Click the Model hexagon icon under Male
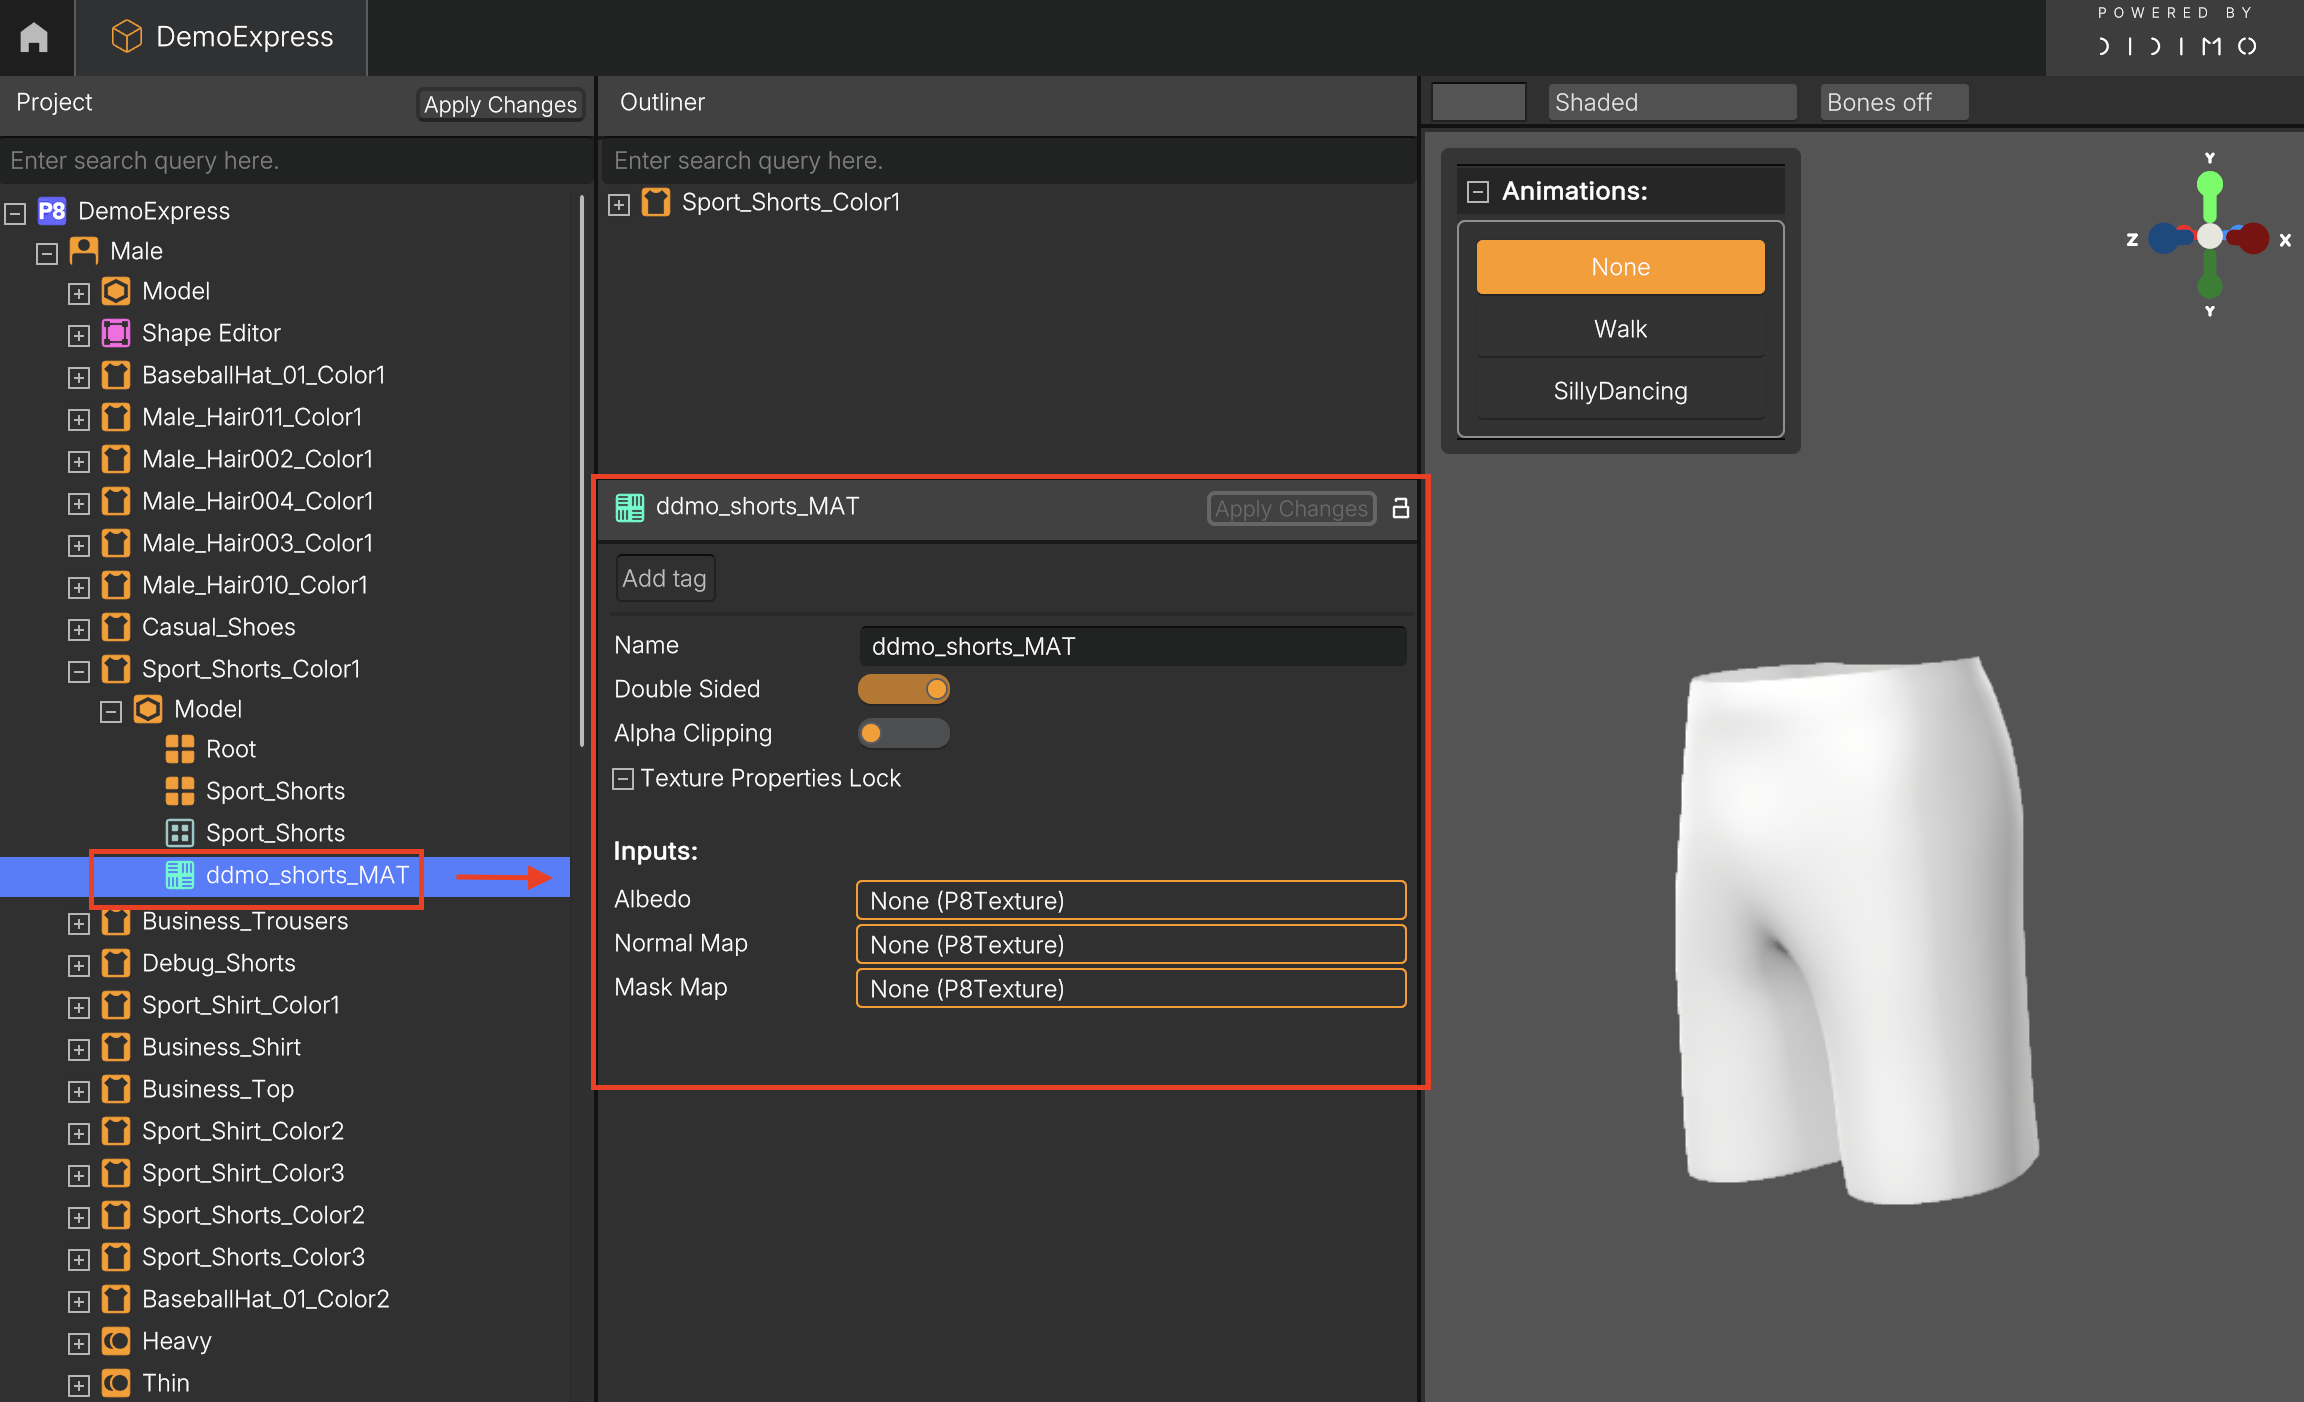The image size is (2304, 1402). [x=116, y=291]
